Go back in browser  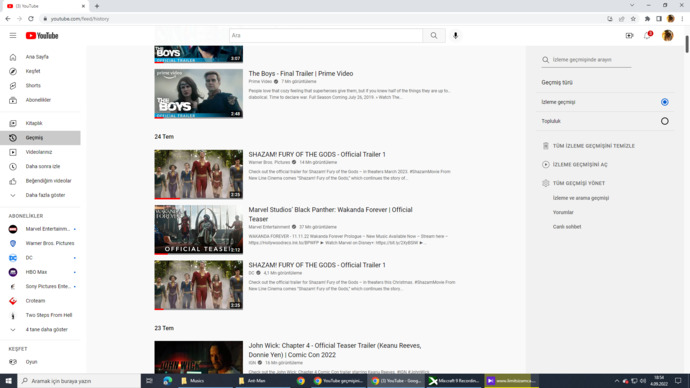tap(8, 19)
